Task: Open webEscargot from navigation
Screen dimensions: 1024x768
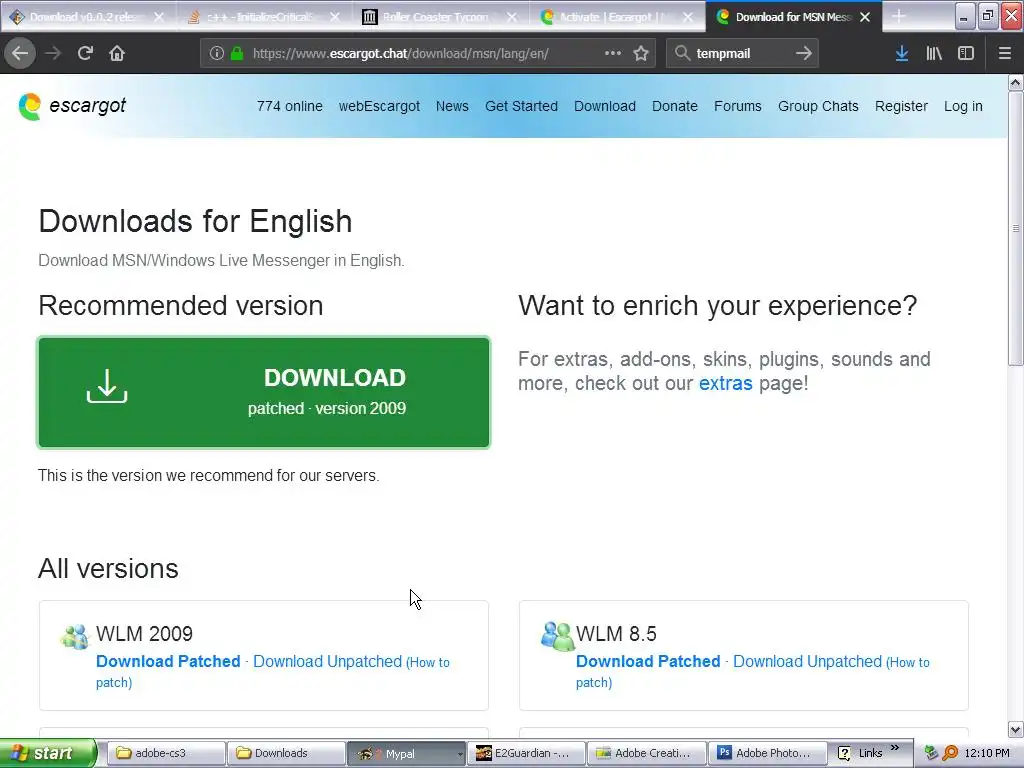Action: point(379,106)
